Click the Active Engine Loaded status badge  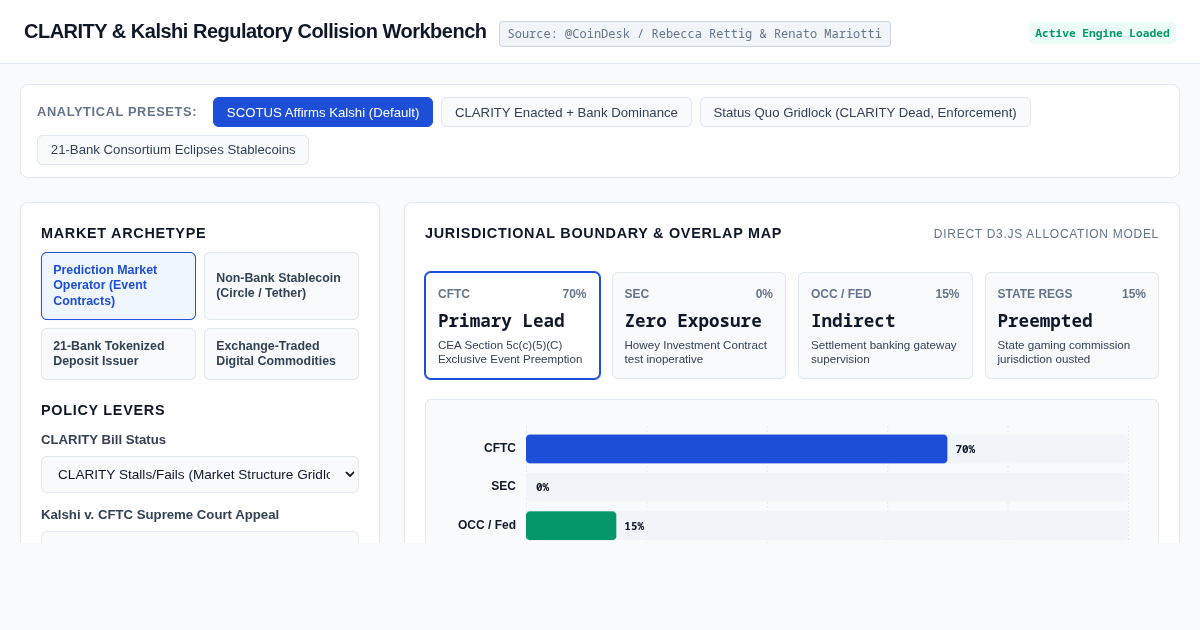(1102, 33)
